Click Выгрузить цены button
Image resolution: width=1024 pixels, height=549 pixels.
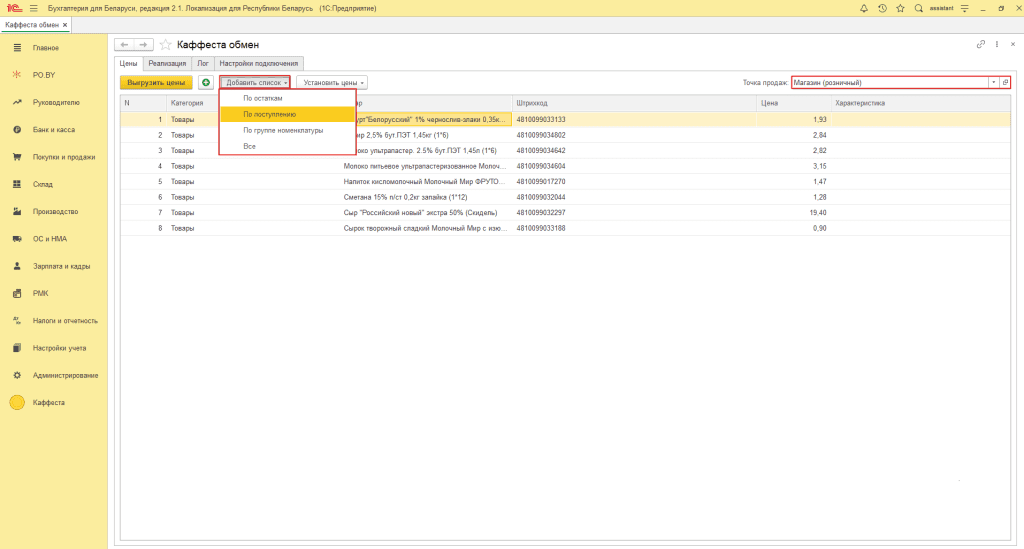pyautogui.click(x=156, y=82)
